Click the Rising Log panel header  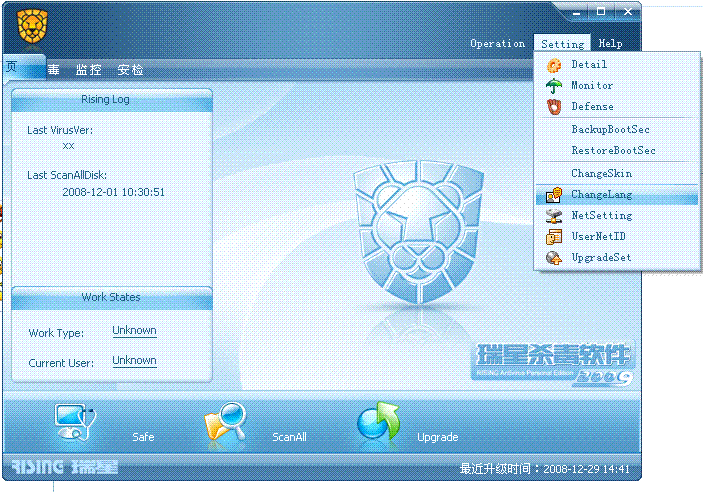coord(112,100)
